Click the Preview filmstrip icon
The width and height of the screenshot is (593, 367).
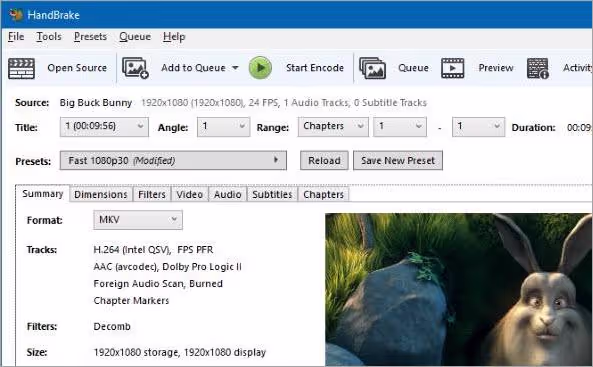point(453,68)
